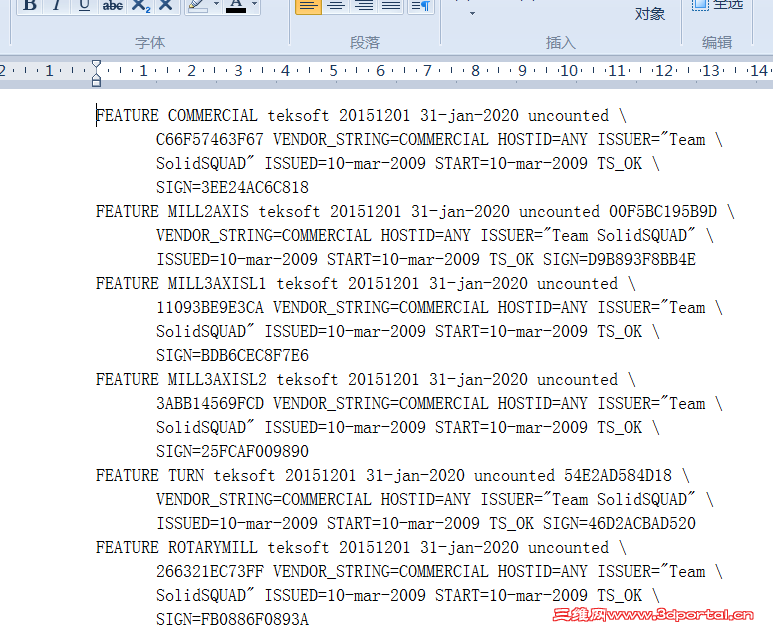Viewport: 773px width, 628px height.
Task: Click the text C66F57463F67
Action: (210, 140)
